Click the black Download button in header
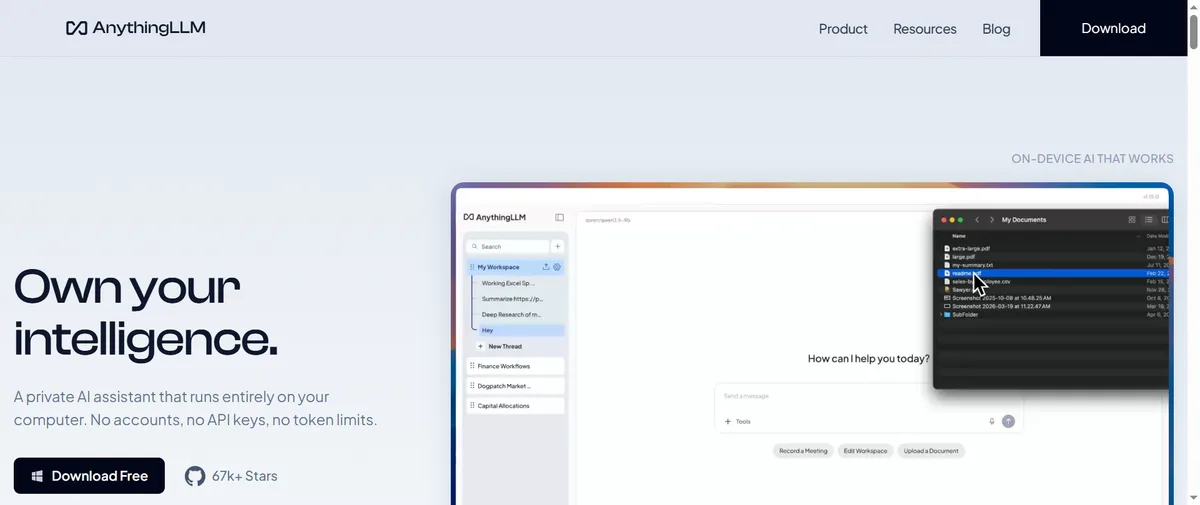This screenshot has height=505, width=1200. (x=1113, y=28)
